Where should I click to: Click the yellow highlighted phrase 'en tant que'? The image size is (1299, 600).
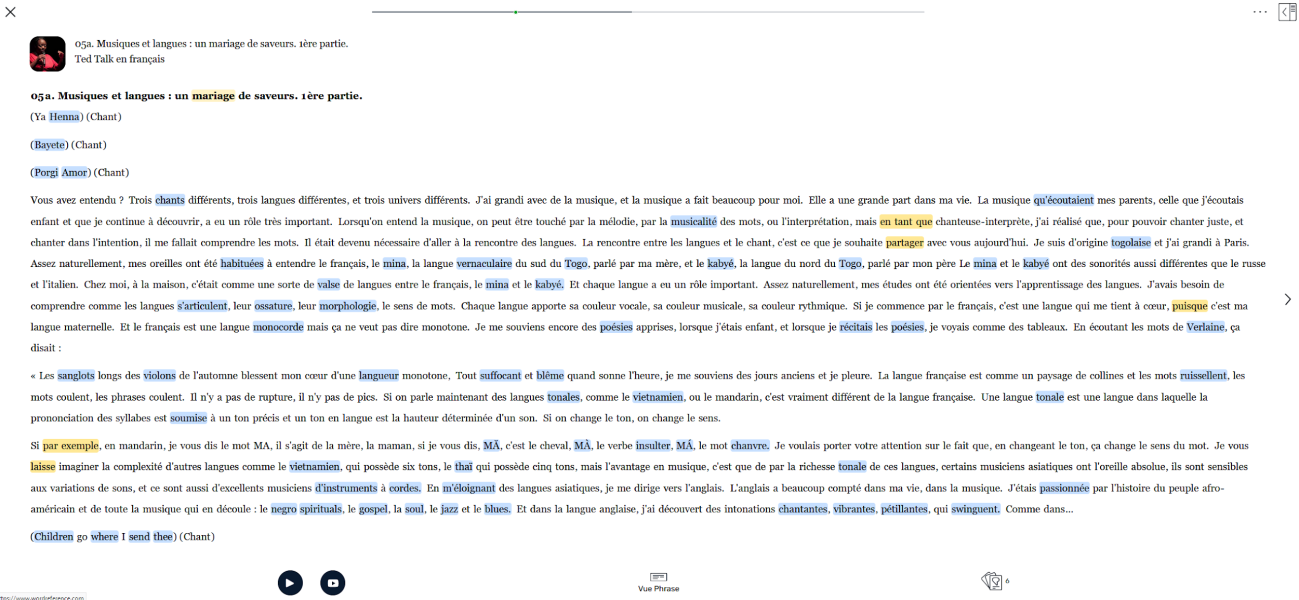point(906,222)
